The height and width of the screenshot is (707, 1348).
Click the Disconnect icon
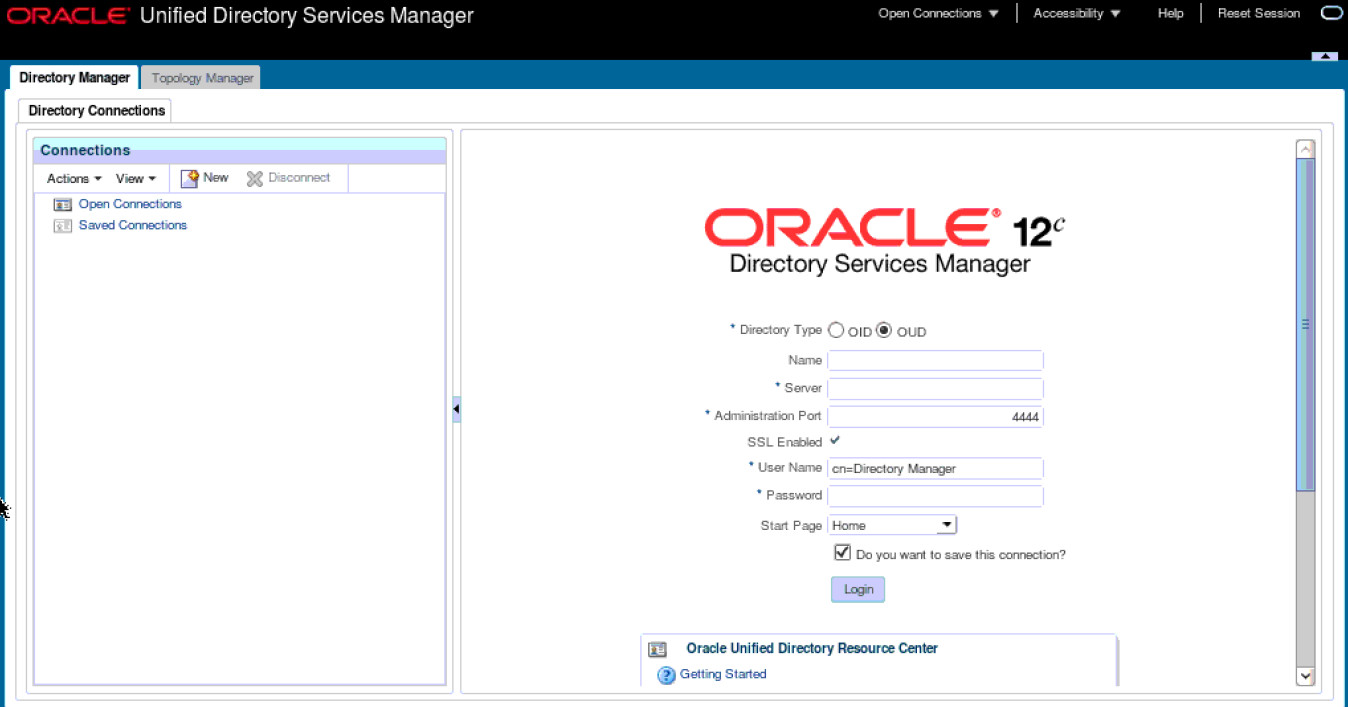[x=252, y=177]
